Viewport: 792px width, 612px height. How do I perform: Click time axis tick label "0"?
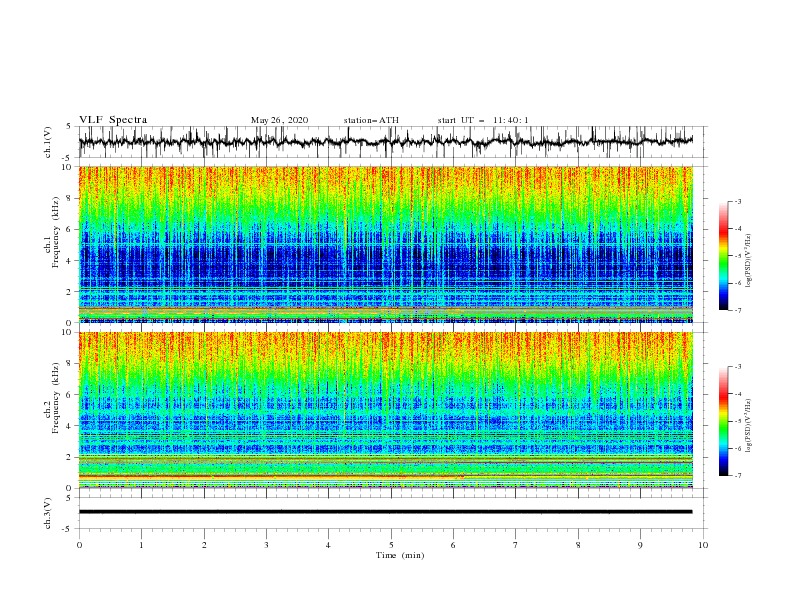(x=79, y=545)
